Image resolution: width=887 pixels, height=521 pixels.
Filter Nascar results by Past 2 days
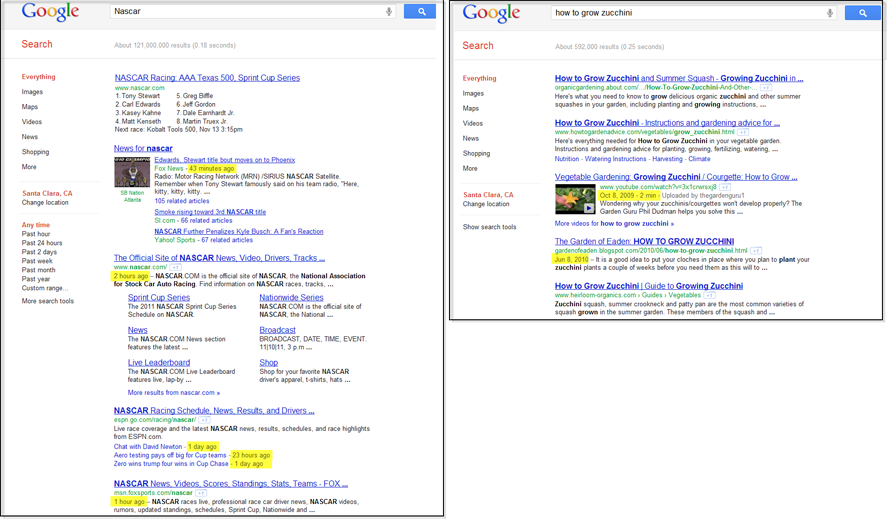pos(39,252)
